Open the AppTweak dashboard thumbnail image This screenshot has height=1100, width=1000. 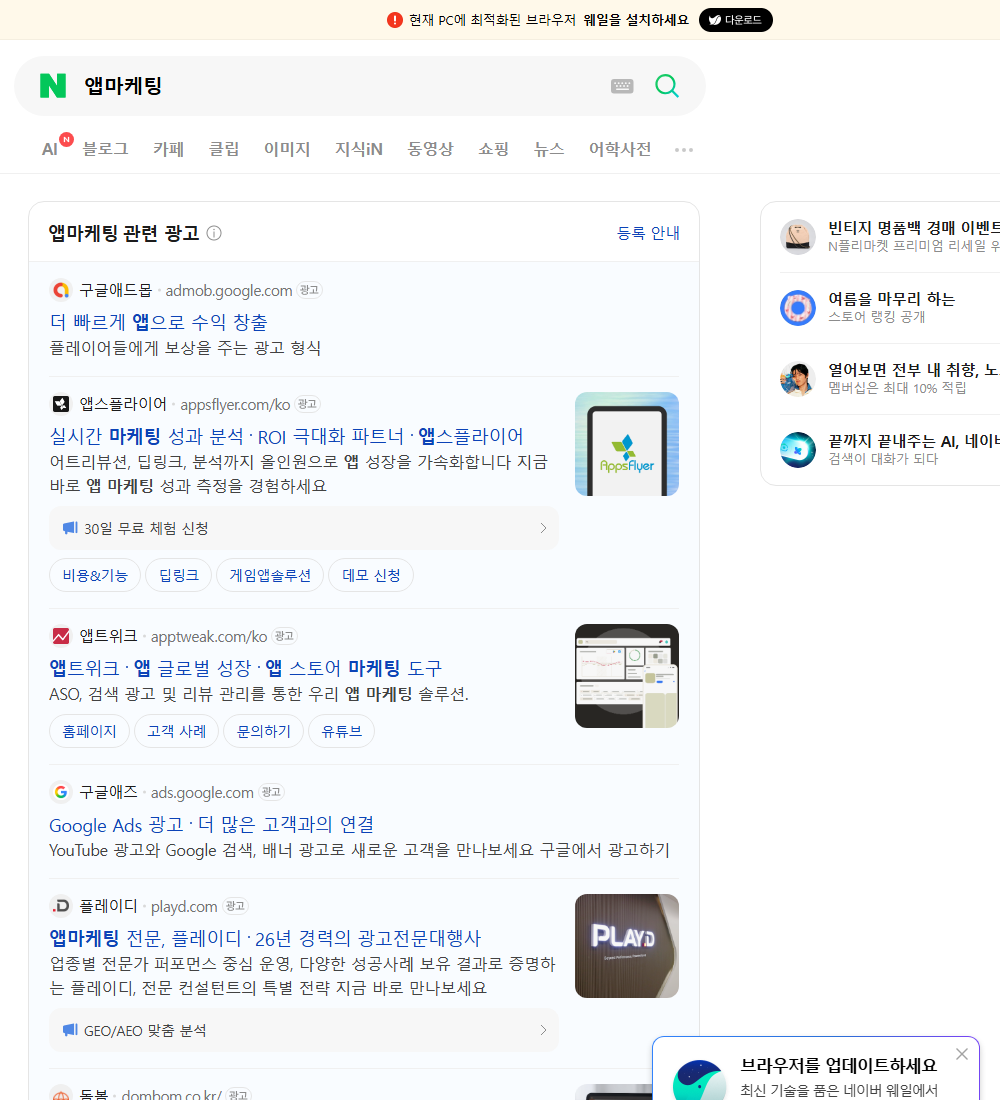[627, 676]
